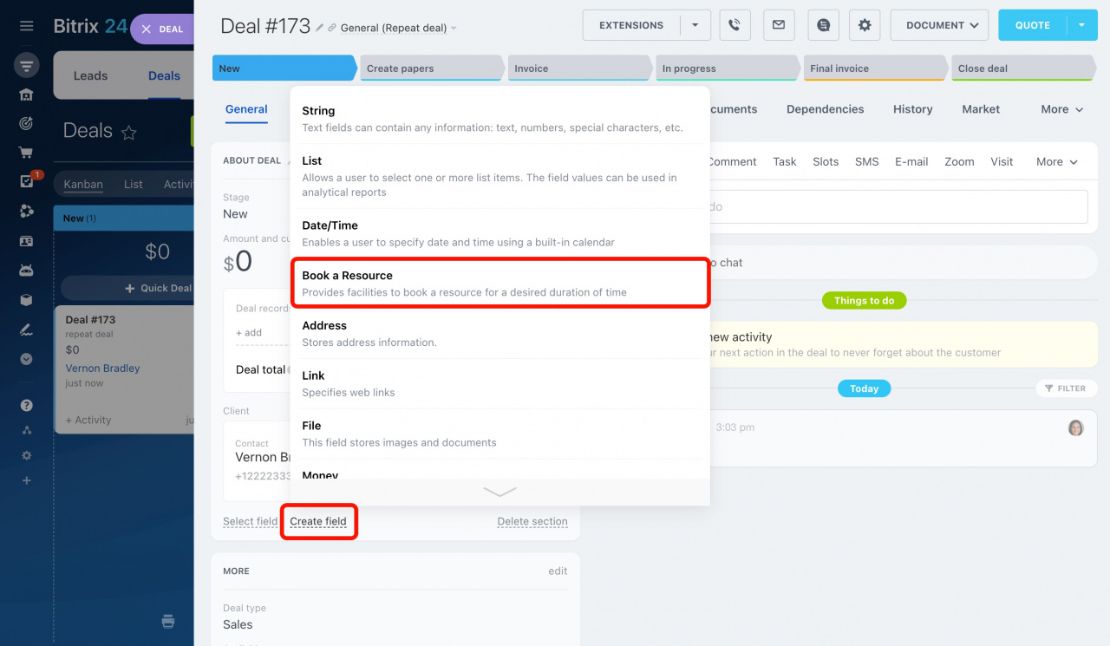
Task: Click the email envelope icon in the header
Action: [779, 25]
